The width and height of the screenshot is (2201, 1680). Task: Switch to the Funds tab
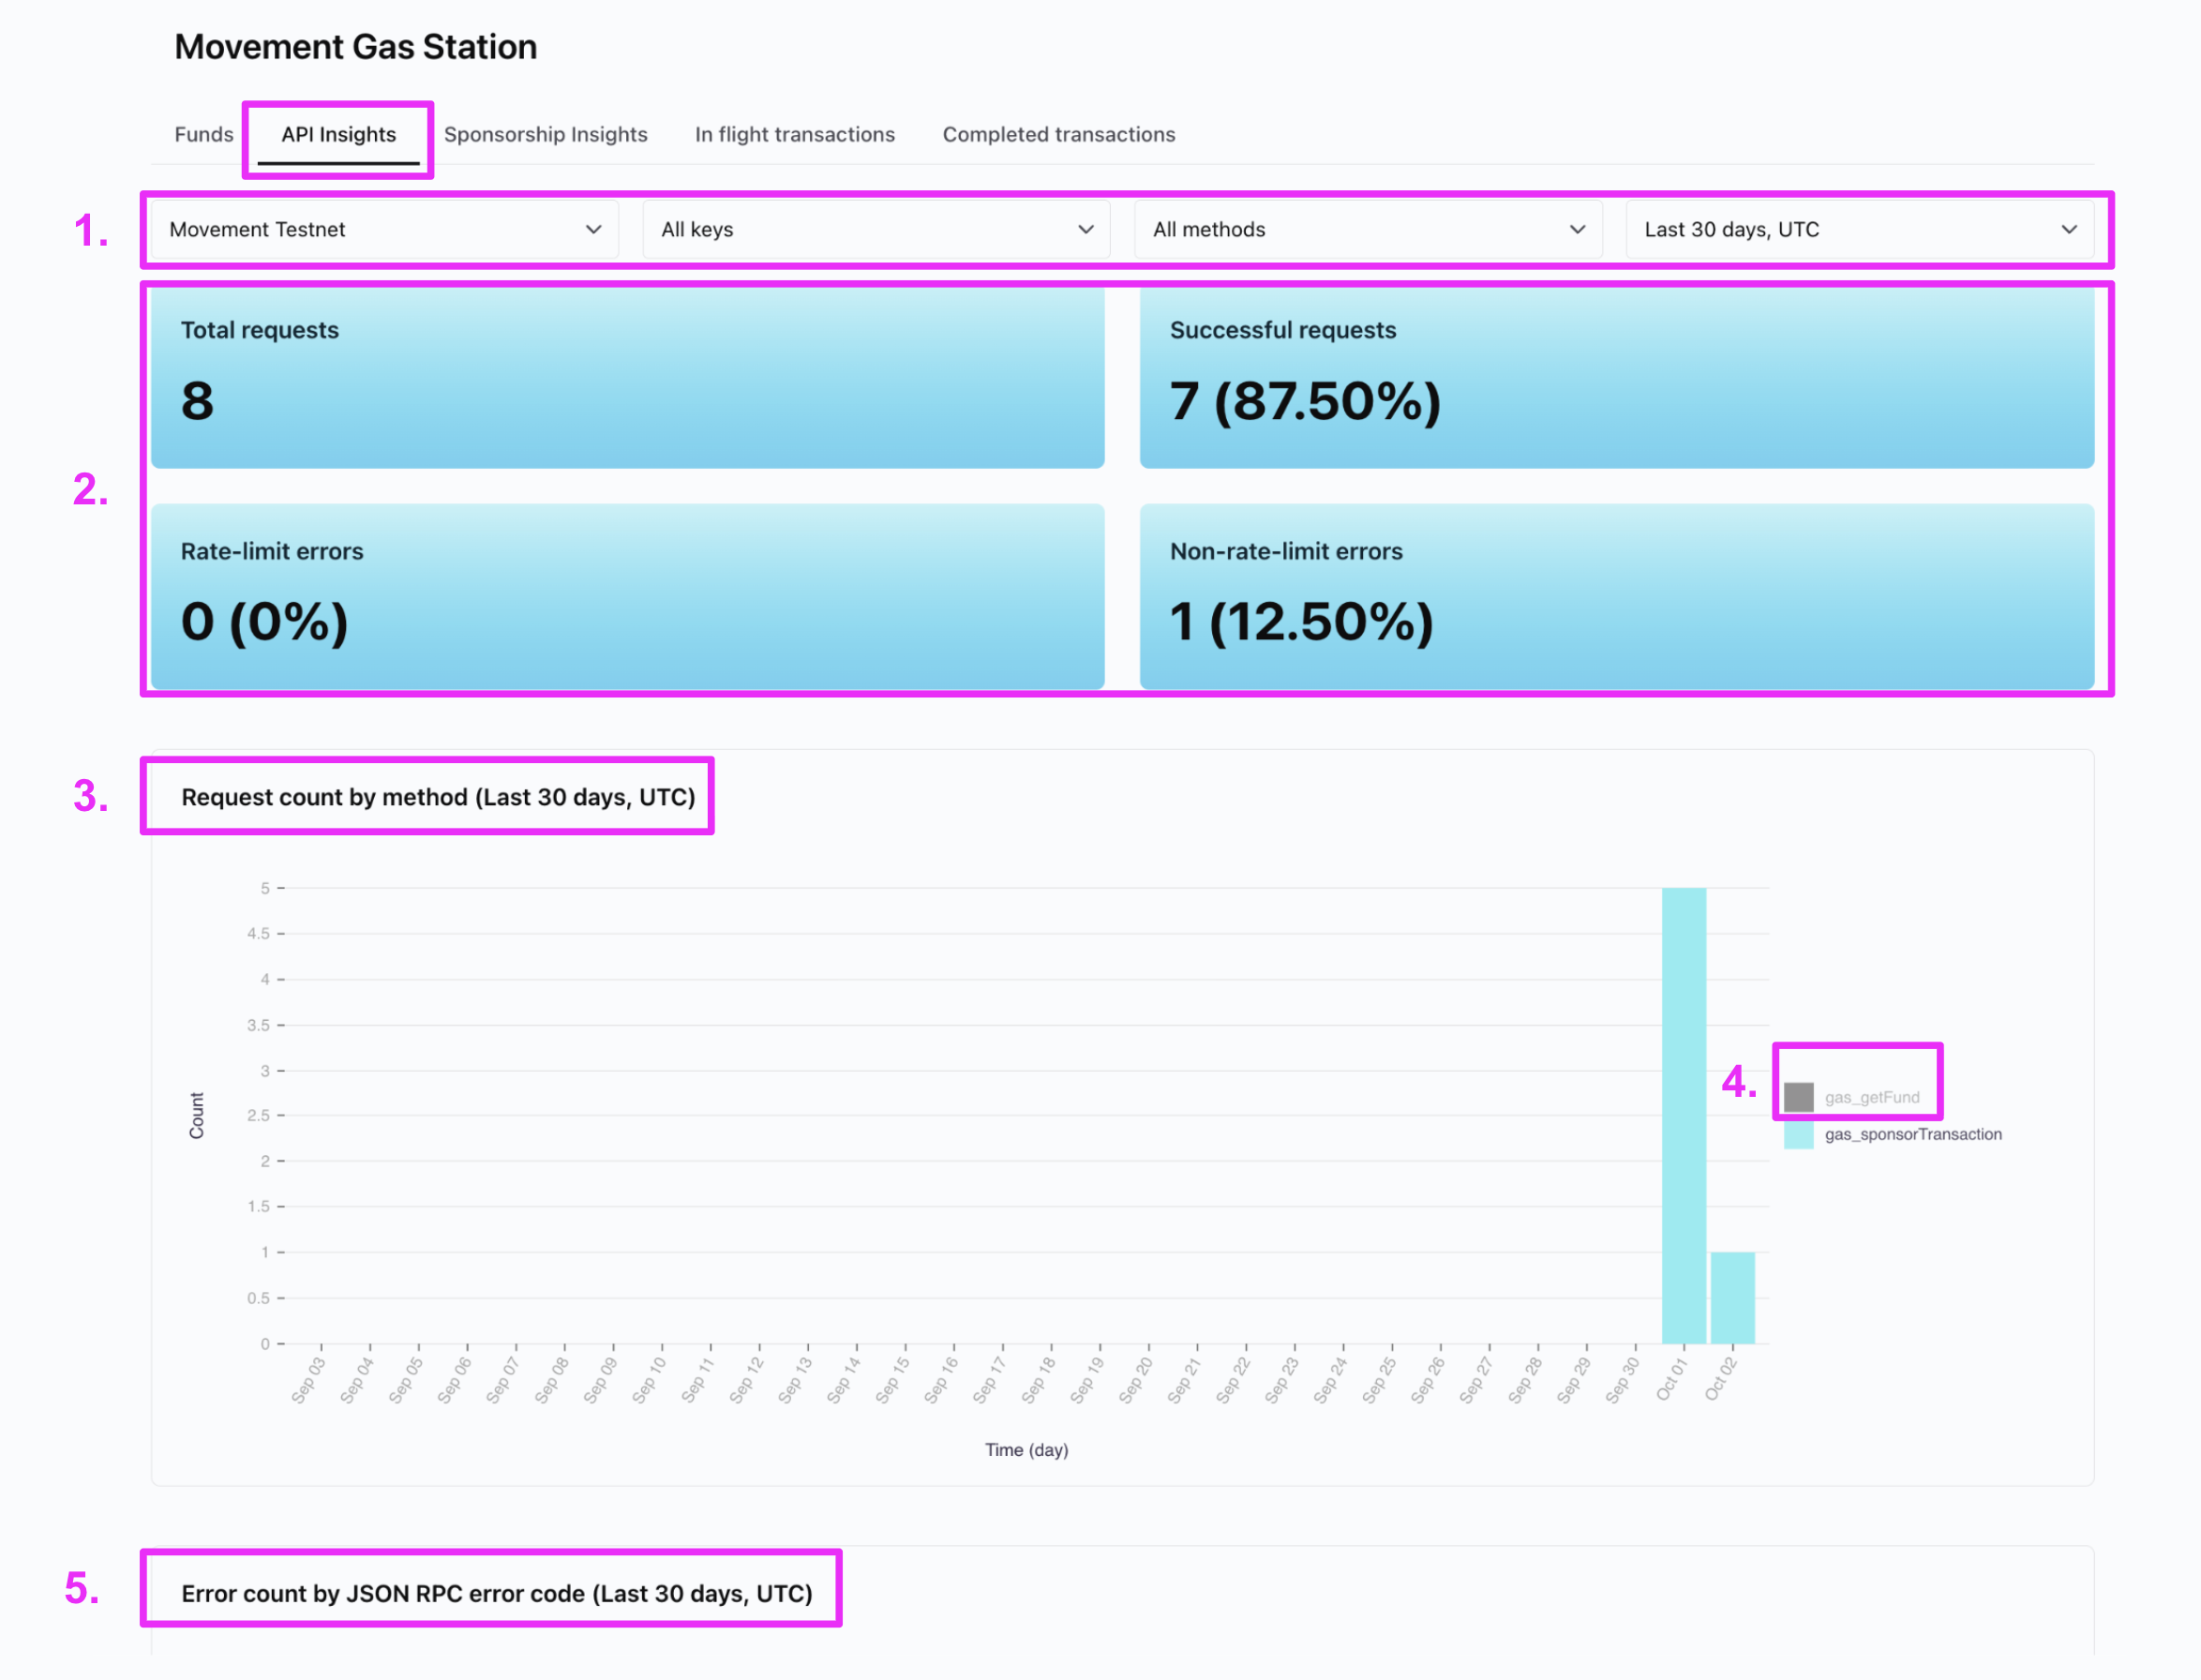[203, 134]
